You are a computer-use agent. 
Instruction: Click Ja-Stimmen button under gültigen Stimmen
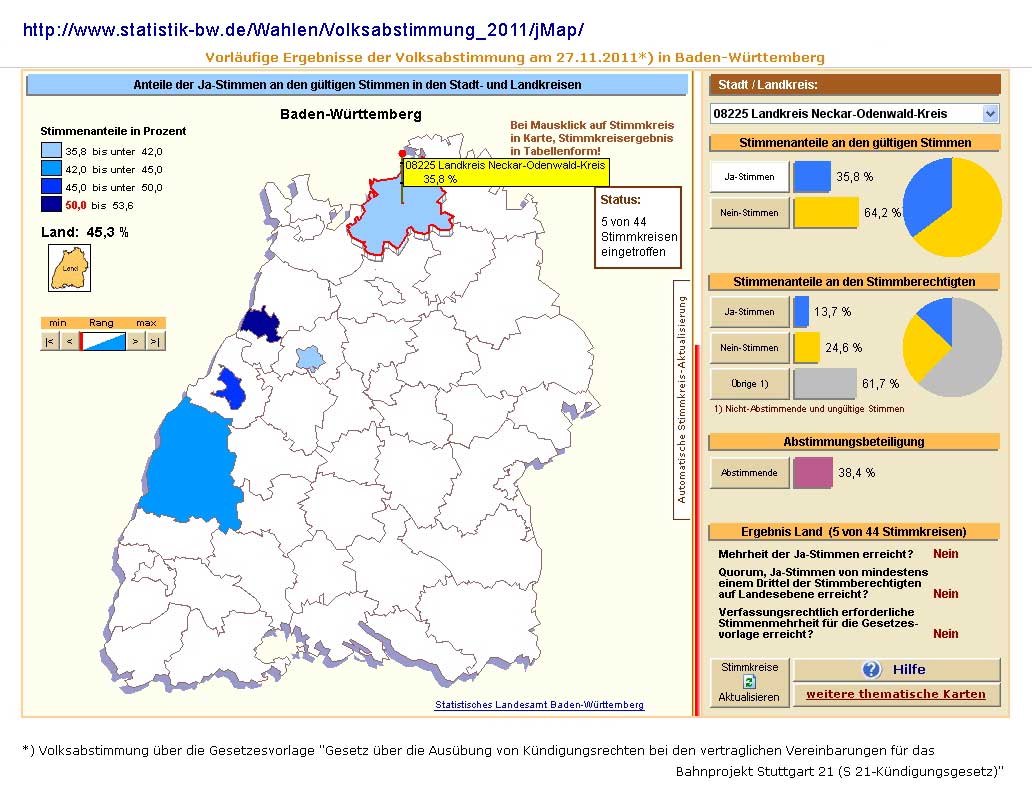click(750, 176)
